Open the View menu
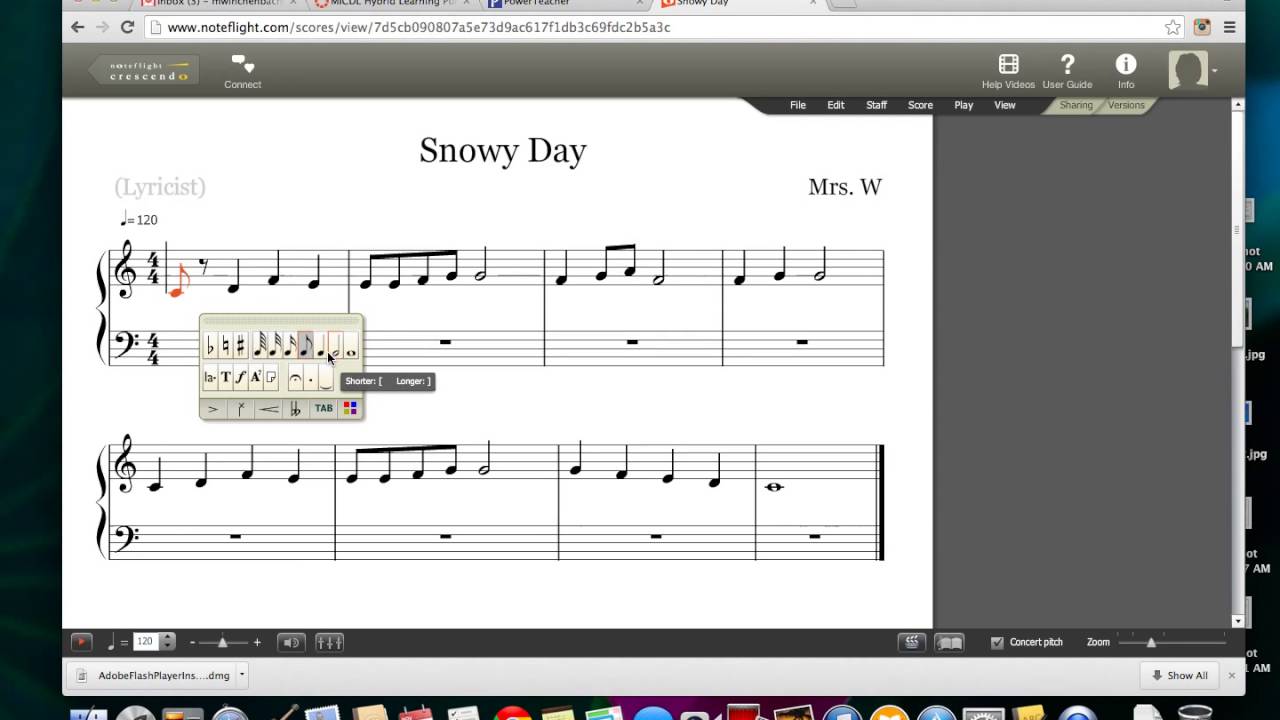Image resolution: width=1280 pixels, height=720 pixels. click(x=1005, y=105)
